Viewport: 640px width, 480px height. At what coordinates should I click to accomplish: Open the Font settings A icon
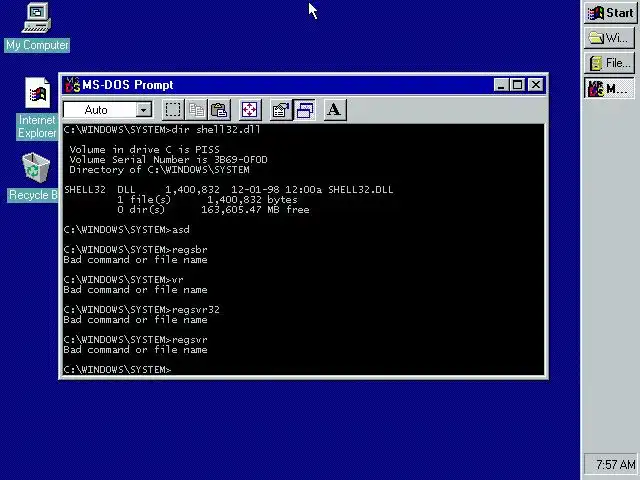coord(335,110)
